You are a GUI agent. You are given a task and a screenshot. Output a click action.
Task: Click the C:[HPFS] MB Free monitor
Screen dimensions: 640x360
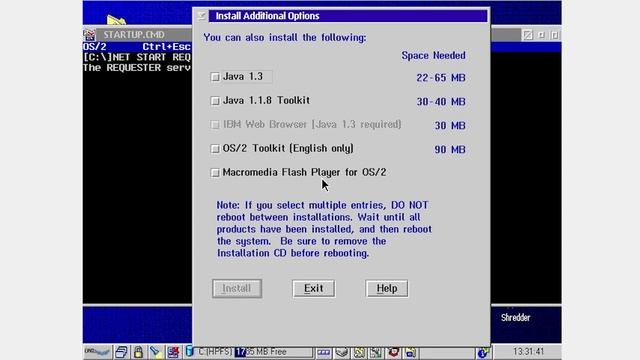[254, 352]
